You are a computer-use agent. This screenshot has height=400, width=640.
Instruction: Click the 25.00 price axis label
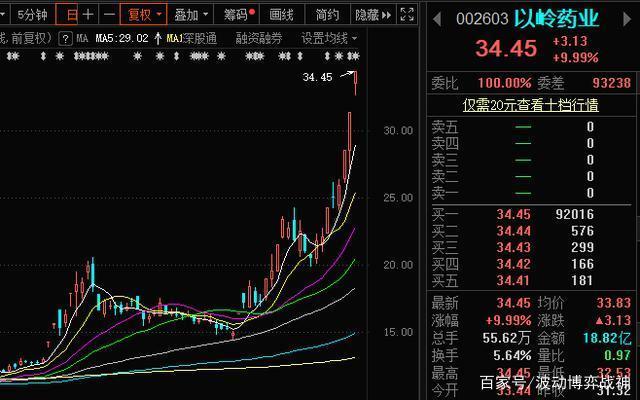click(398, 198)
